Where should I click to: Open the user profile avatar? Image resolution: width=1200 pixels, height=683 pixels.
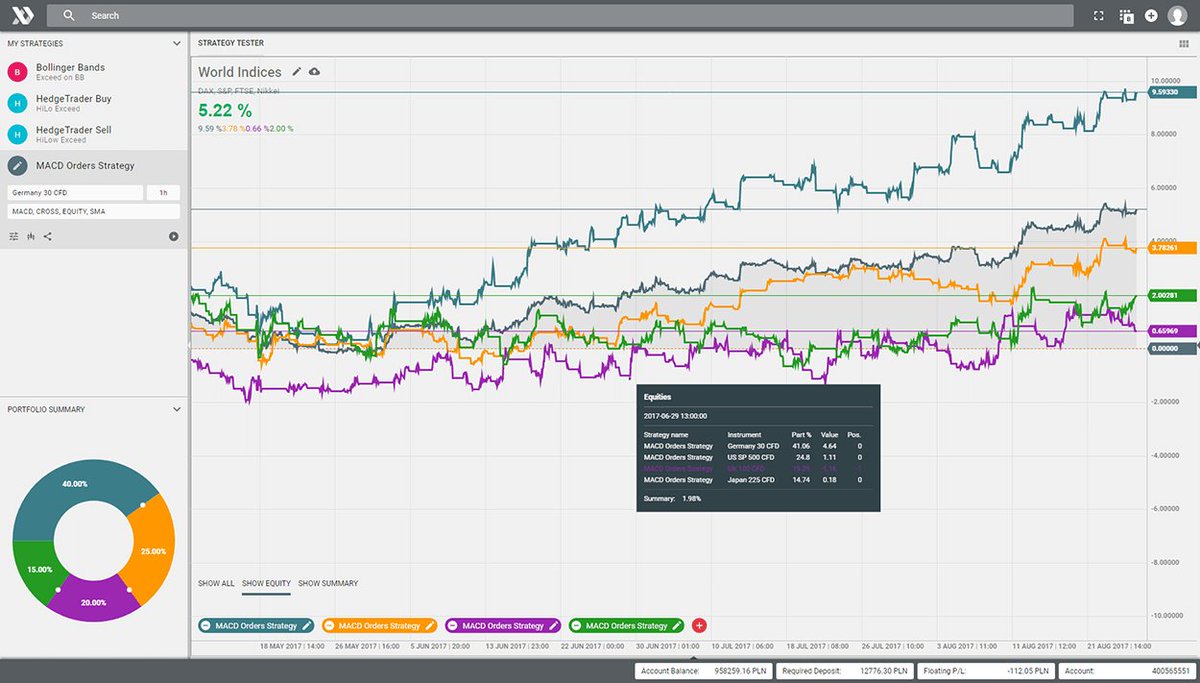tap(1178, 16)
